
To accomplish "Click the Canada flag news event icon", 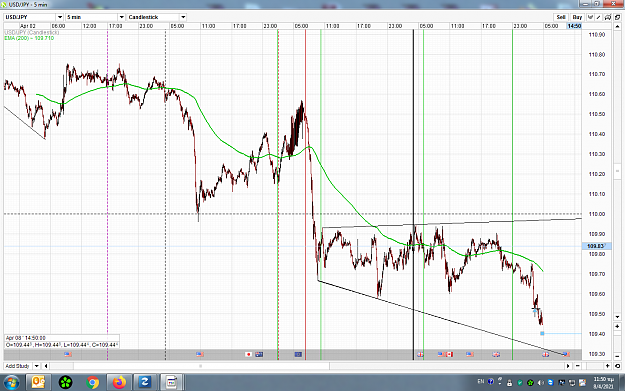I will [x=449, y=354].
